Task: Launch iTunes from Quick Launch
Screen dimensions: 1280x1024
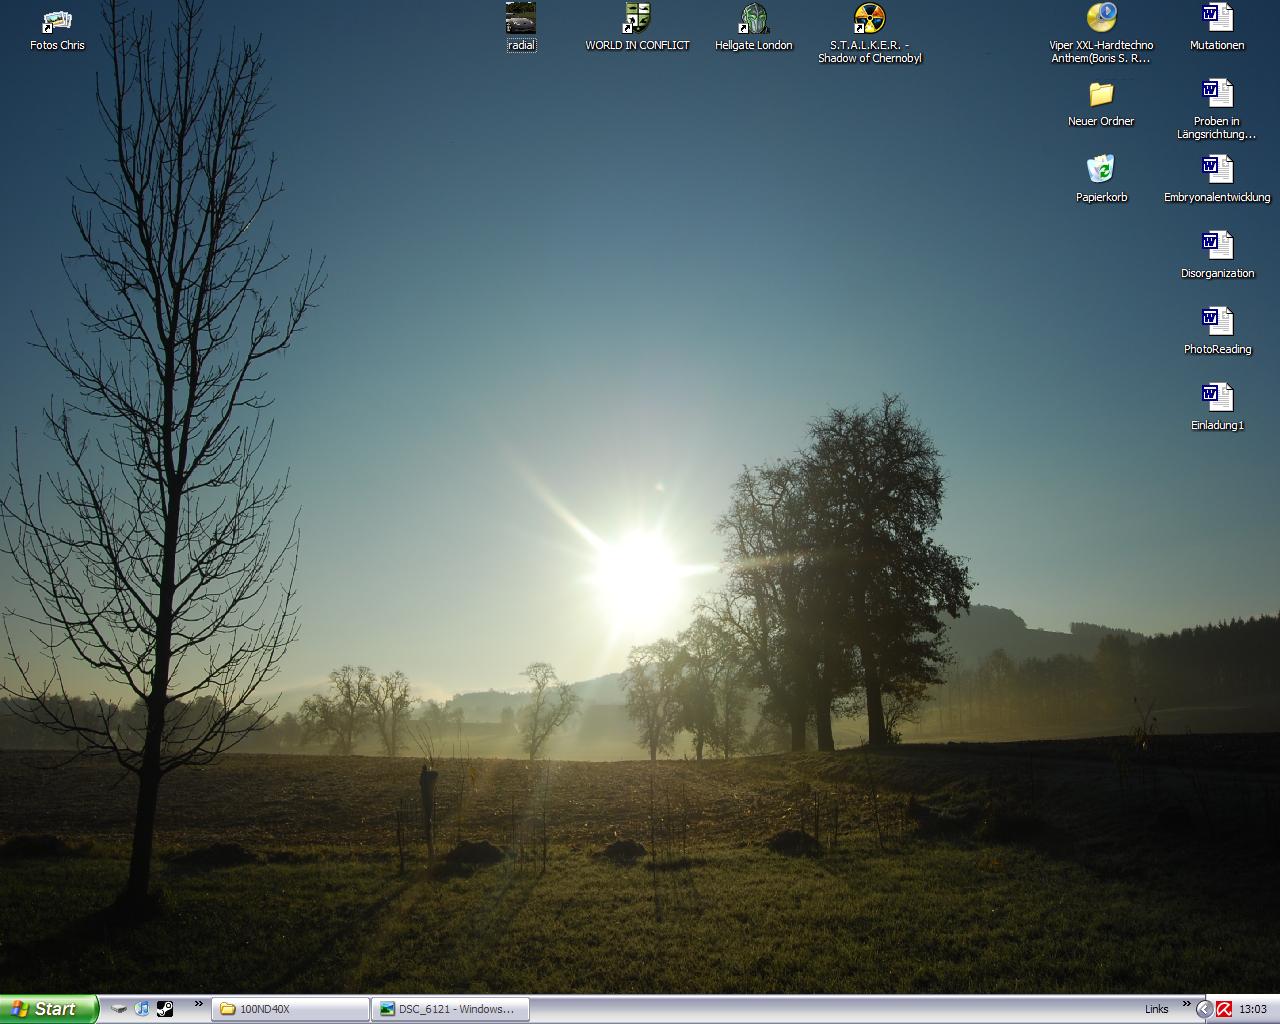Action: point(142,1009)
